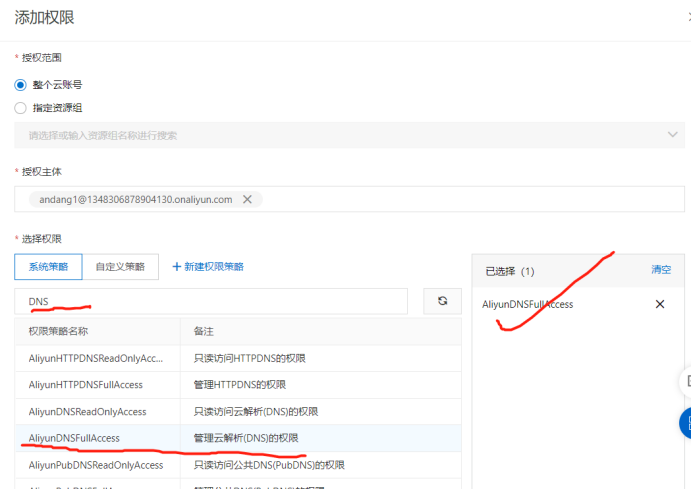
Task: Click the blue floating button at right edge
Action: point(686,423)
